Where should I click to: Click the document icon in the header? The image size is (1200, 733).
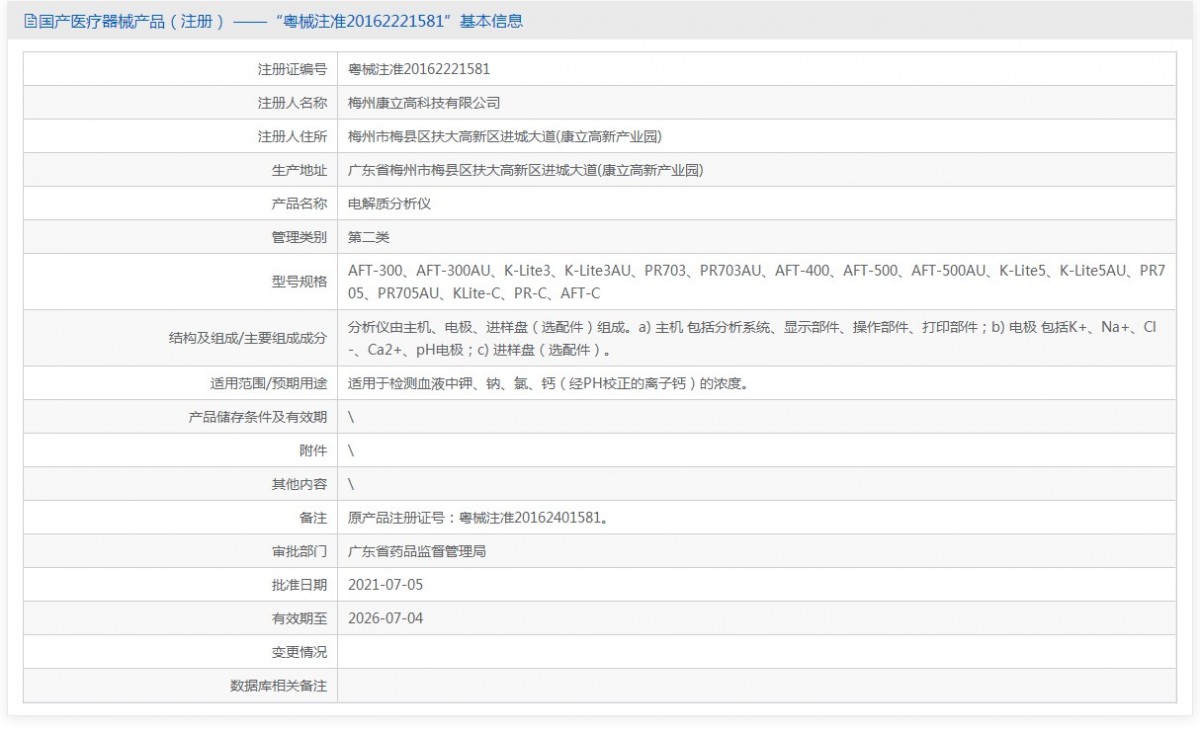(x=29, y=21)
